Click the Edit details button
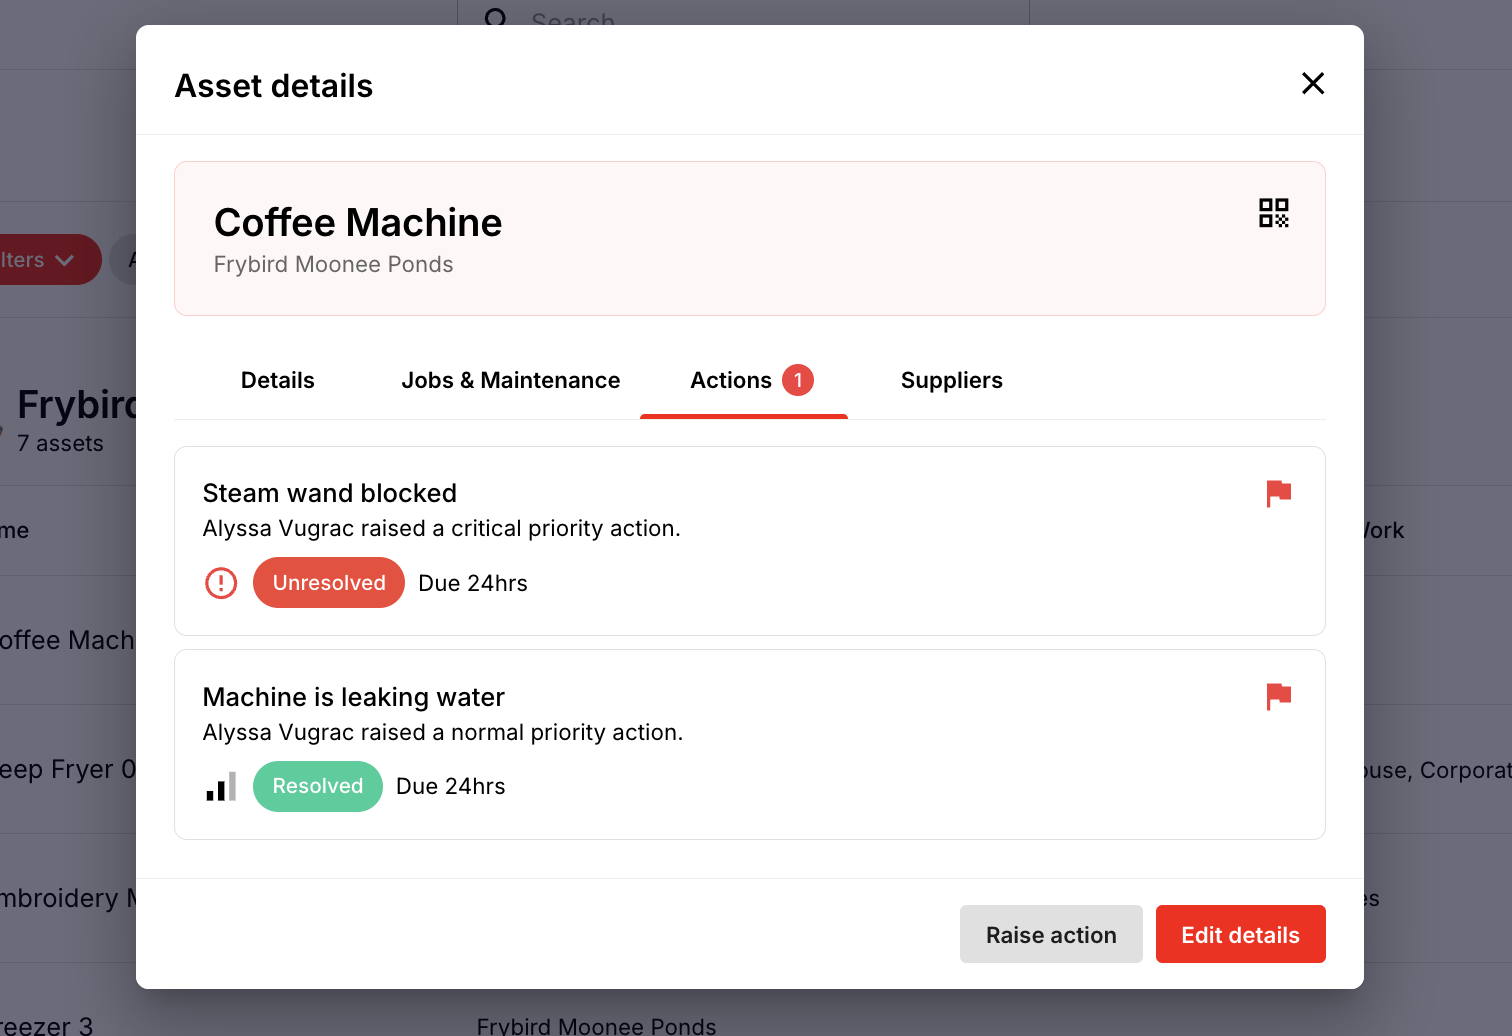1512x1036 pixels. click(1241, 934)
